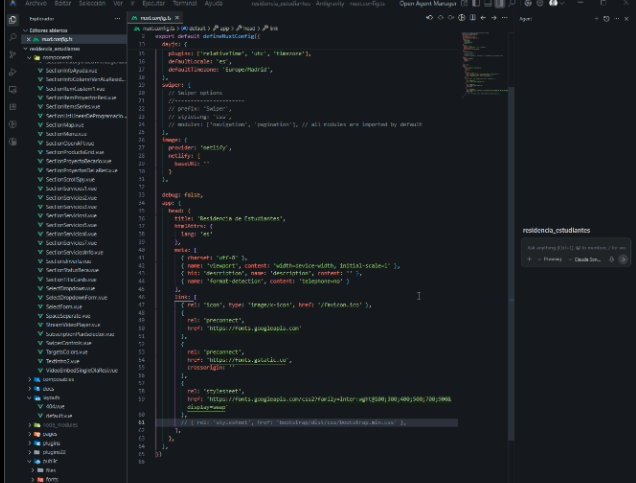Close the nuxt.config.ts editor tab

(176, 18)
